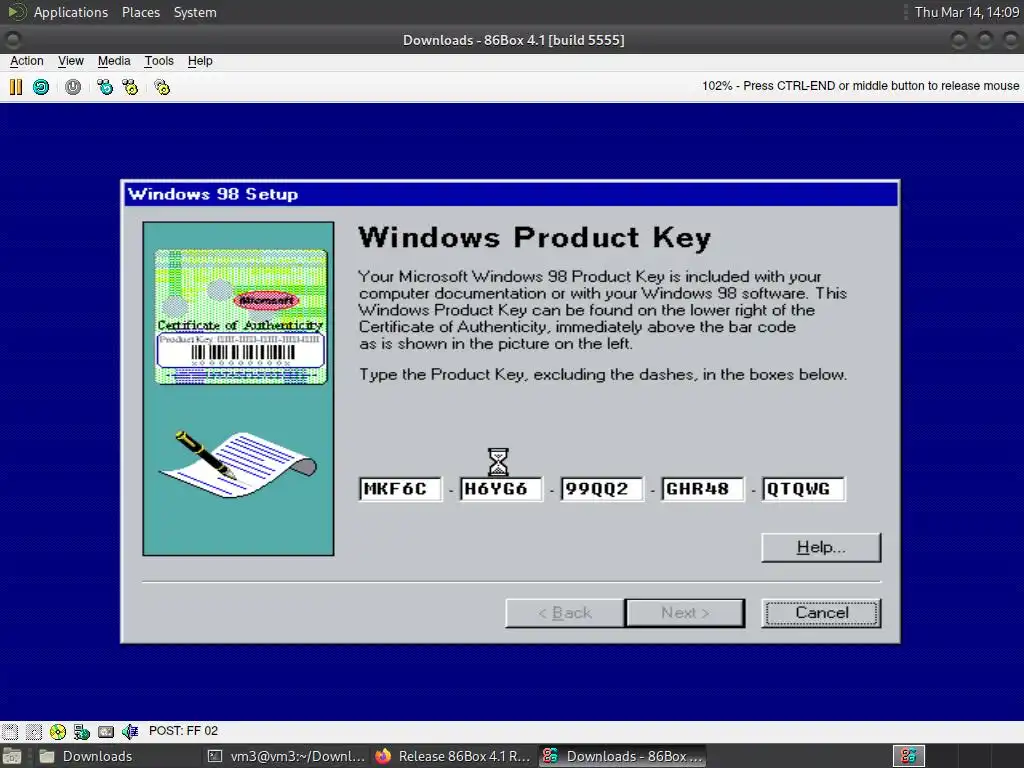1024x768 pixels.
Task: Open the Media menu
Action: click(x=114, y=61)
